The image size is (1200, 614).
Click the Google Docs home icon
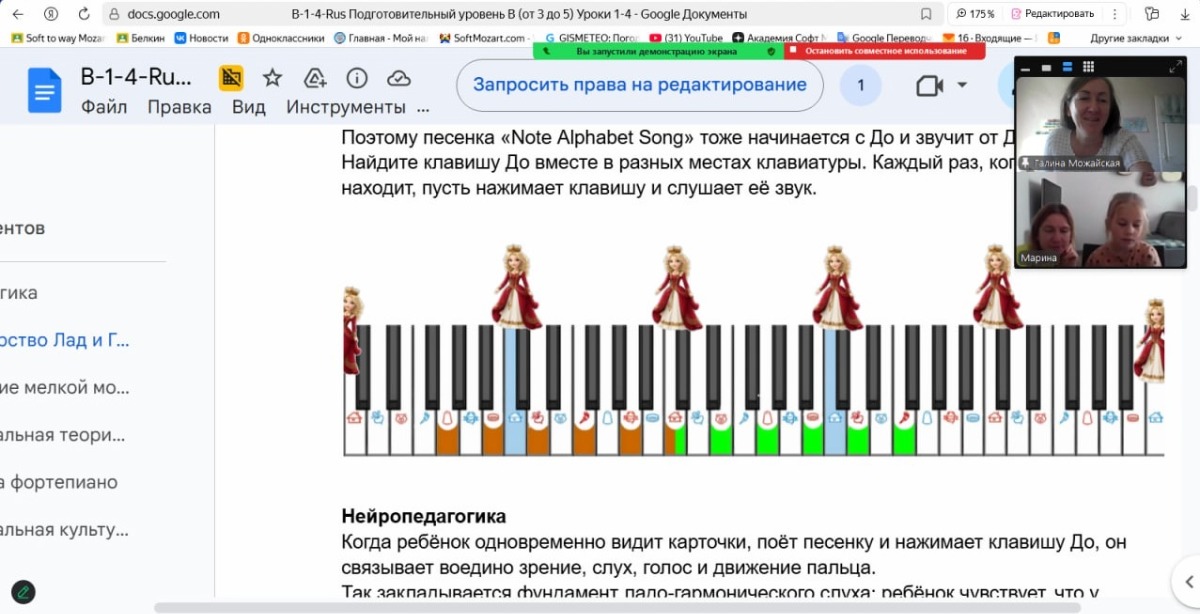[45, 91]
